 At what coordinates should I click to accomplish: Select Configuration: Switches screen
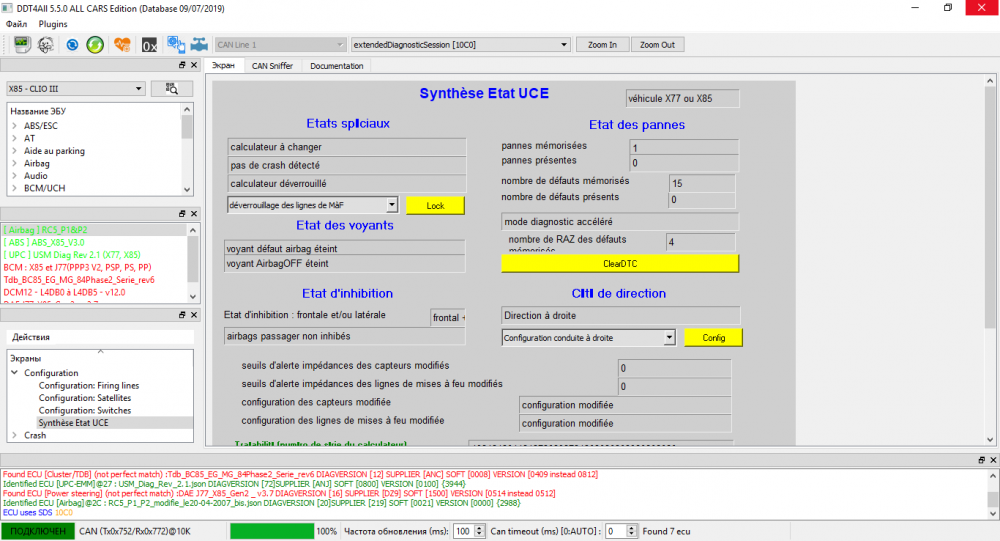click(x=85, y=410)
